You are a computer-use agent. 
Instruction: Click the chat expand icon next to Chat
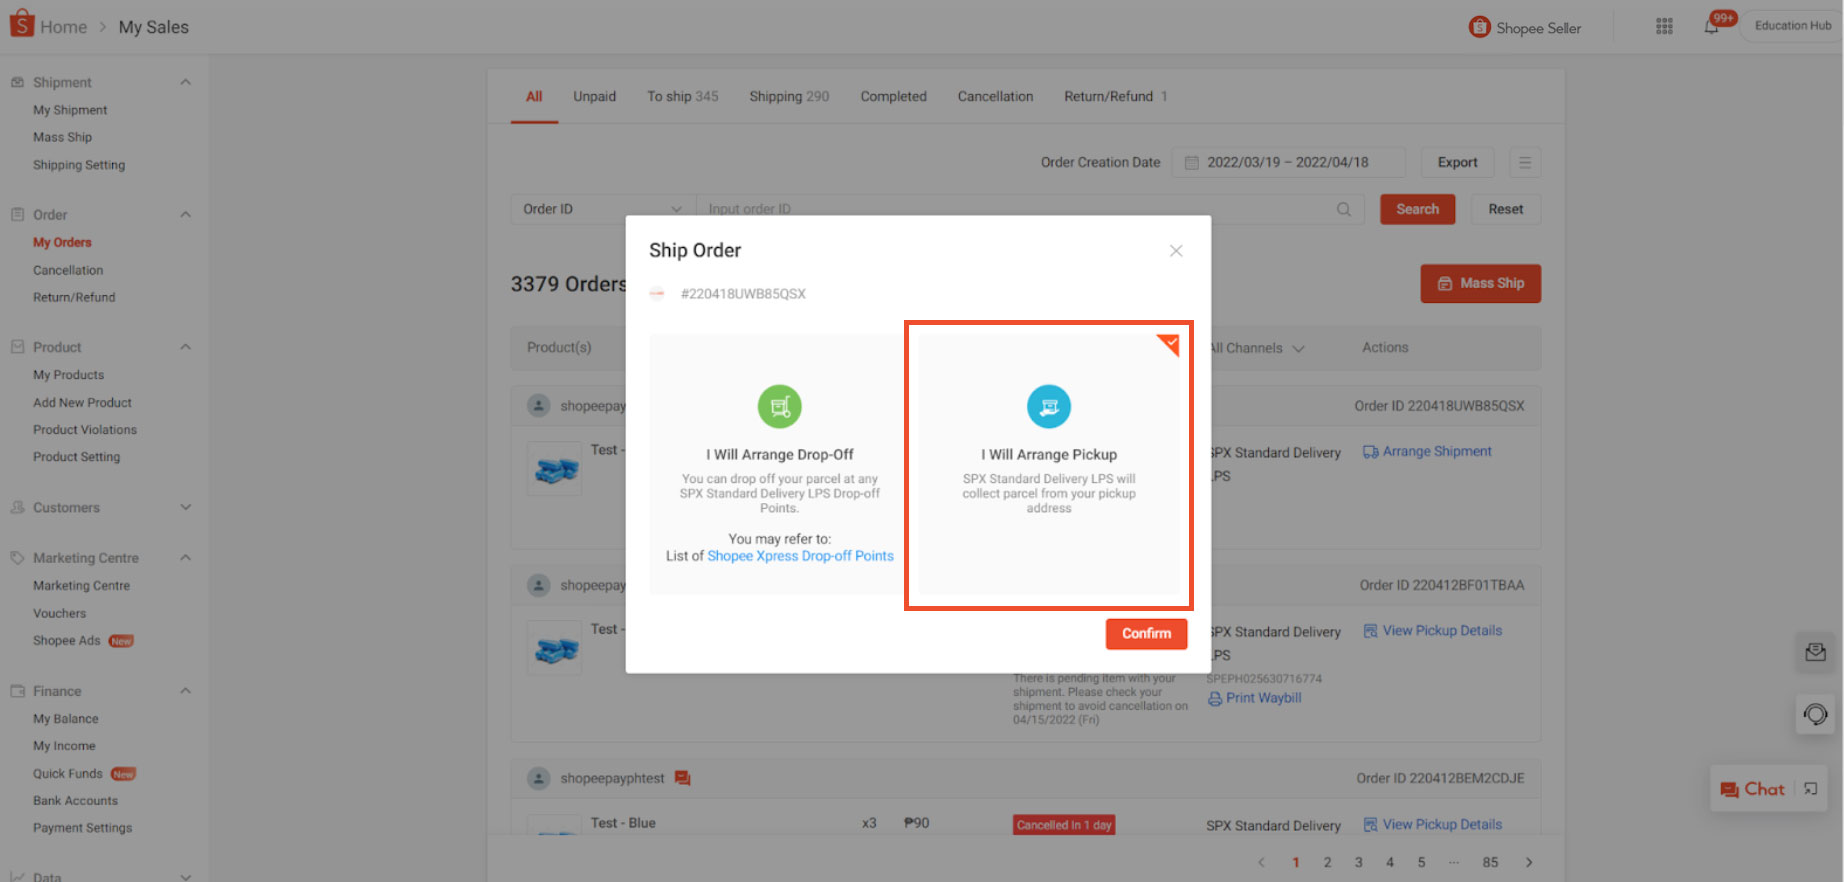click(x=1811, y=789)
